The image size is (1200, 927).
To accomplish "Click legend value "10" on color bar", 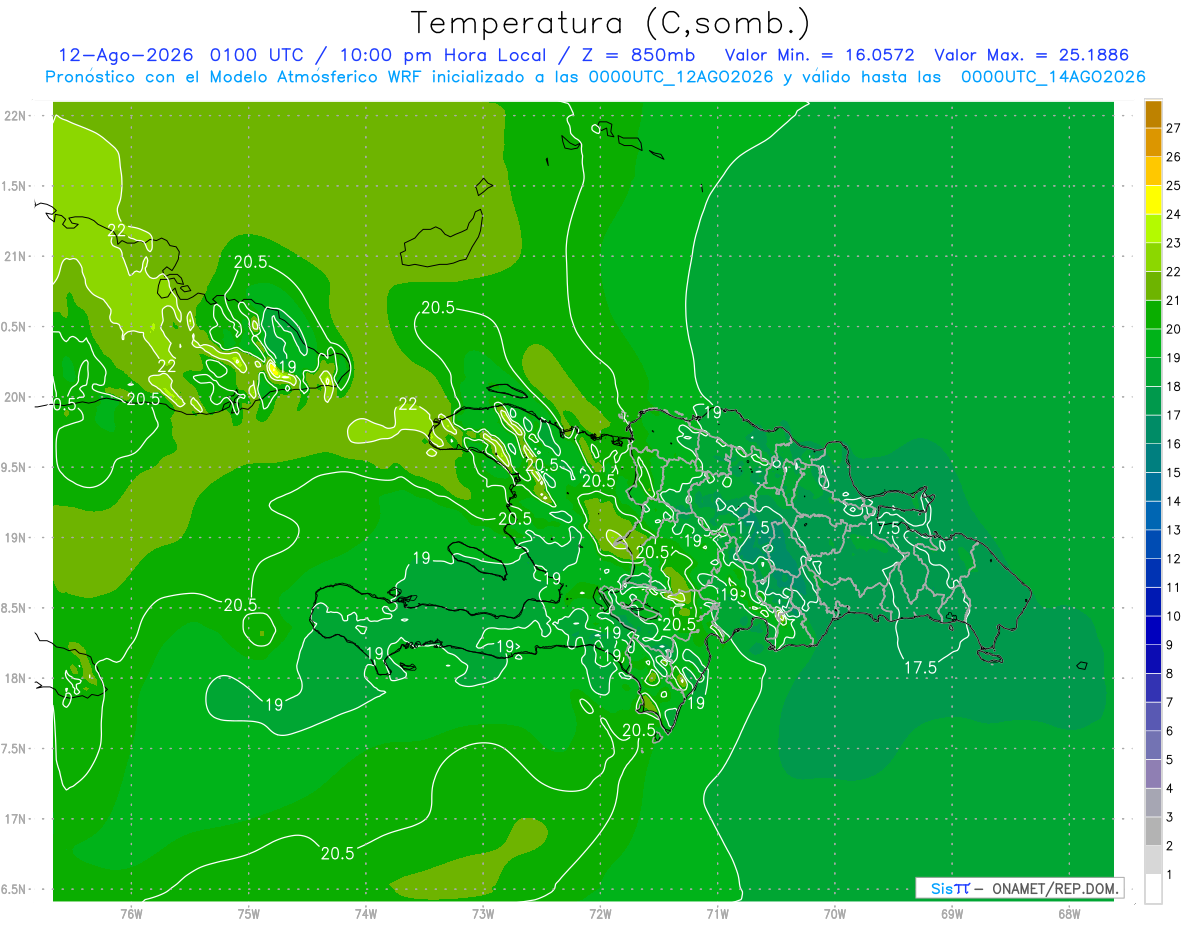I will (x=1174, y=616).
